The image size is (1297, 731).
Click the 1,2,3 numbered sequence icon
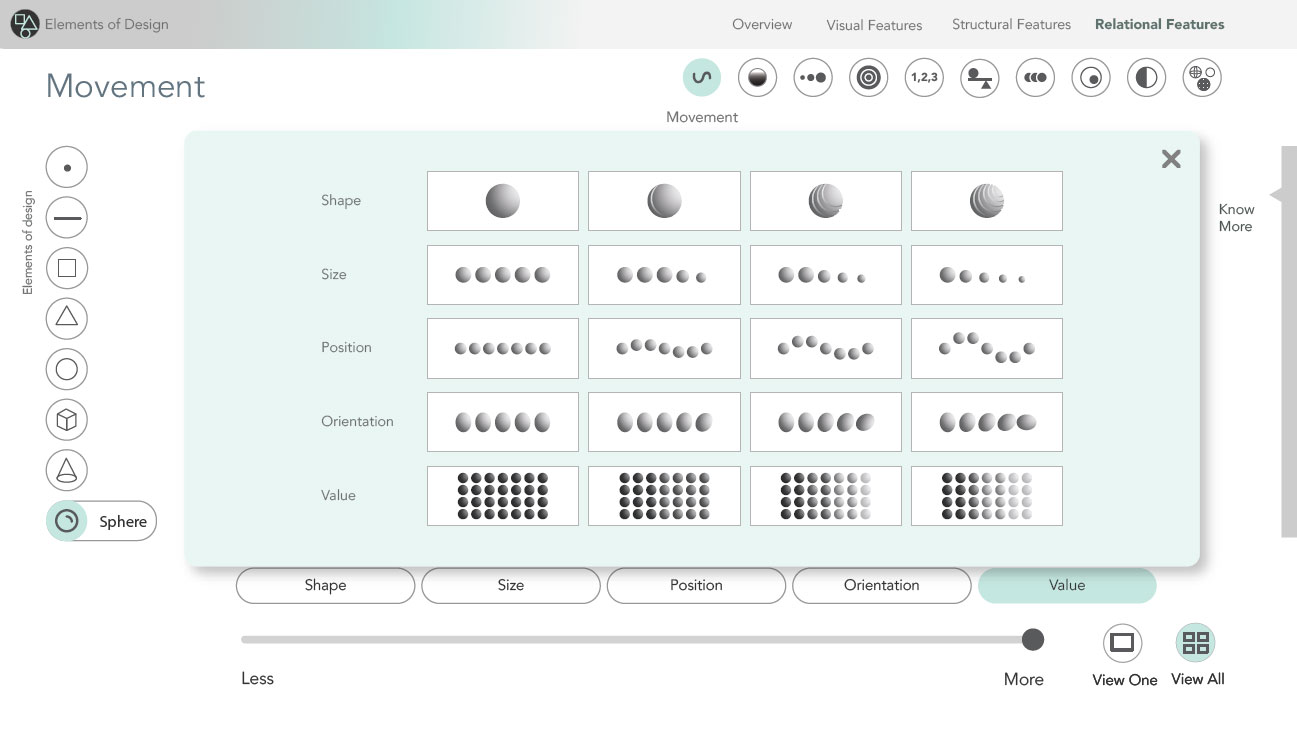924,78
